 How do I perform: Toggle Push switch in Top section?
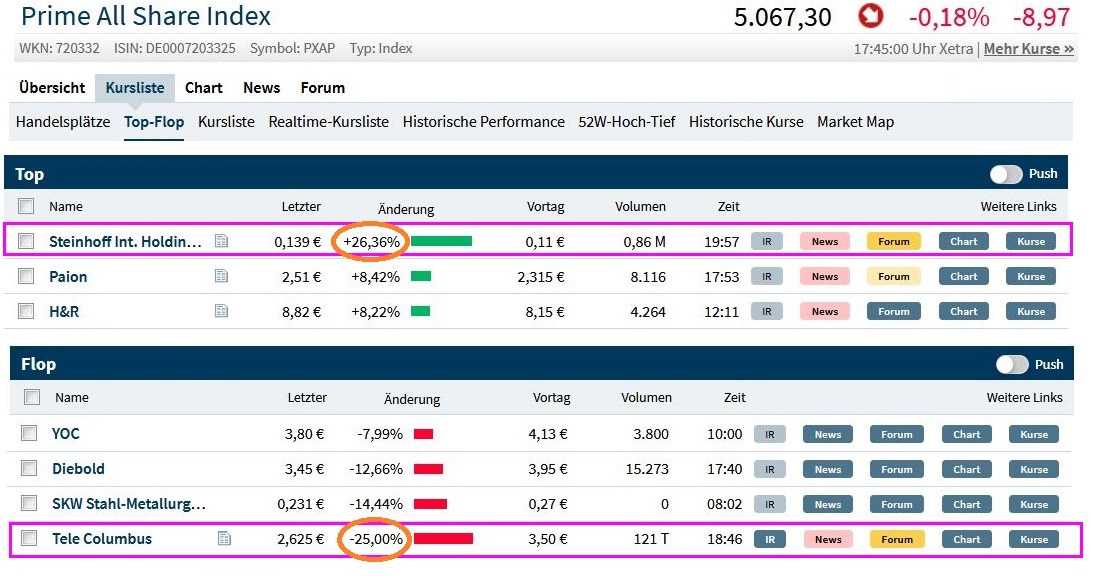pyautogui.click(x=1006, y=174)
